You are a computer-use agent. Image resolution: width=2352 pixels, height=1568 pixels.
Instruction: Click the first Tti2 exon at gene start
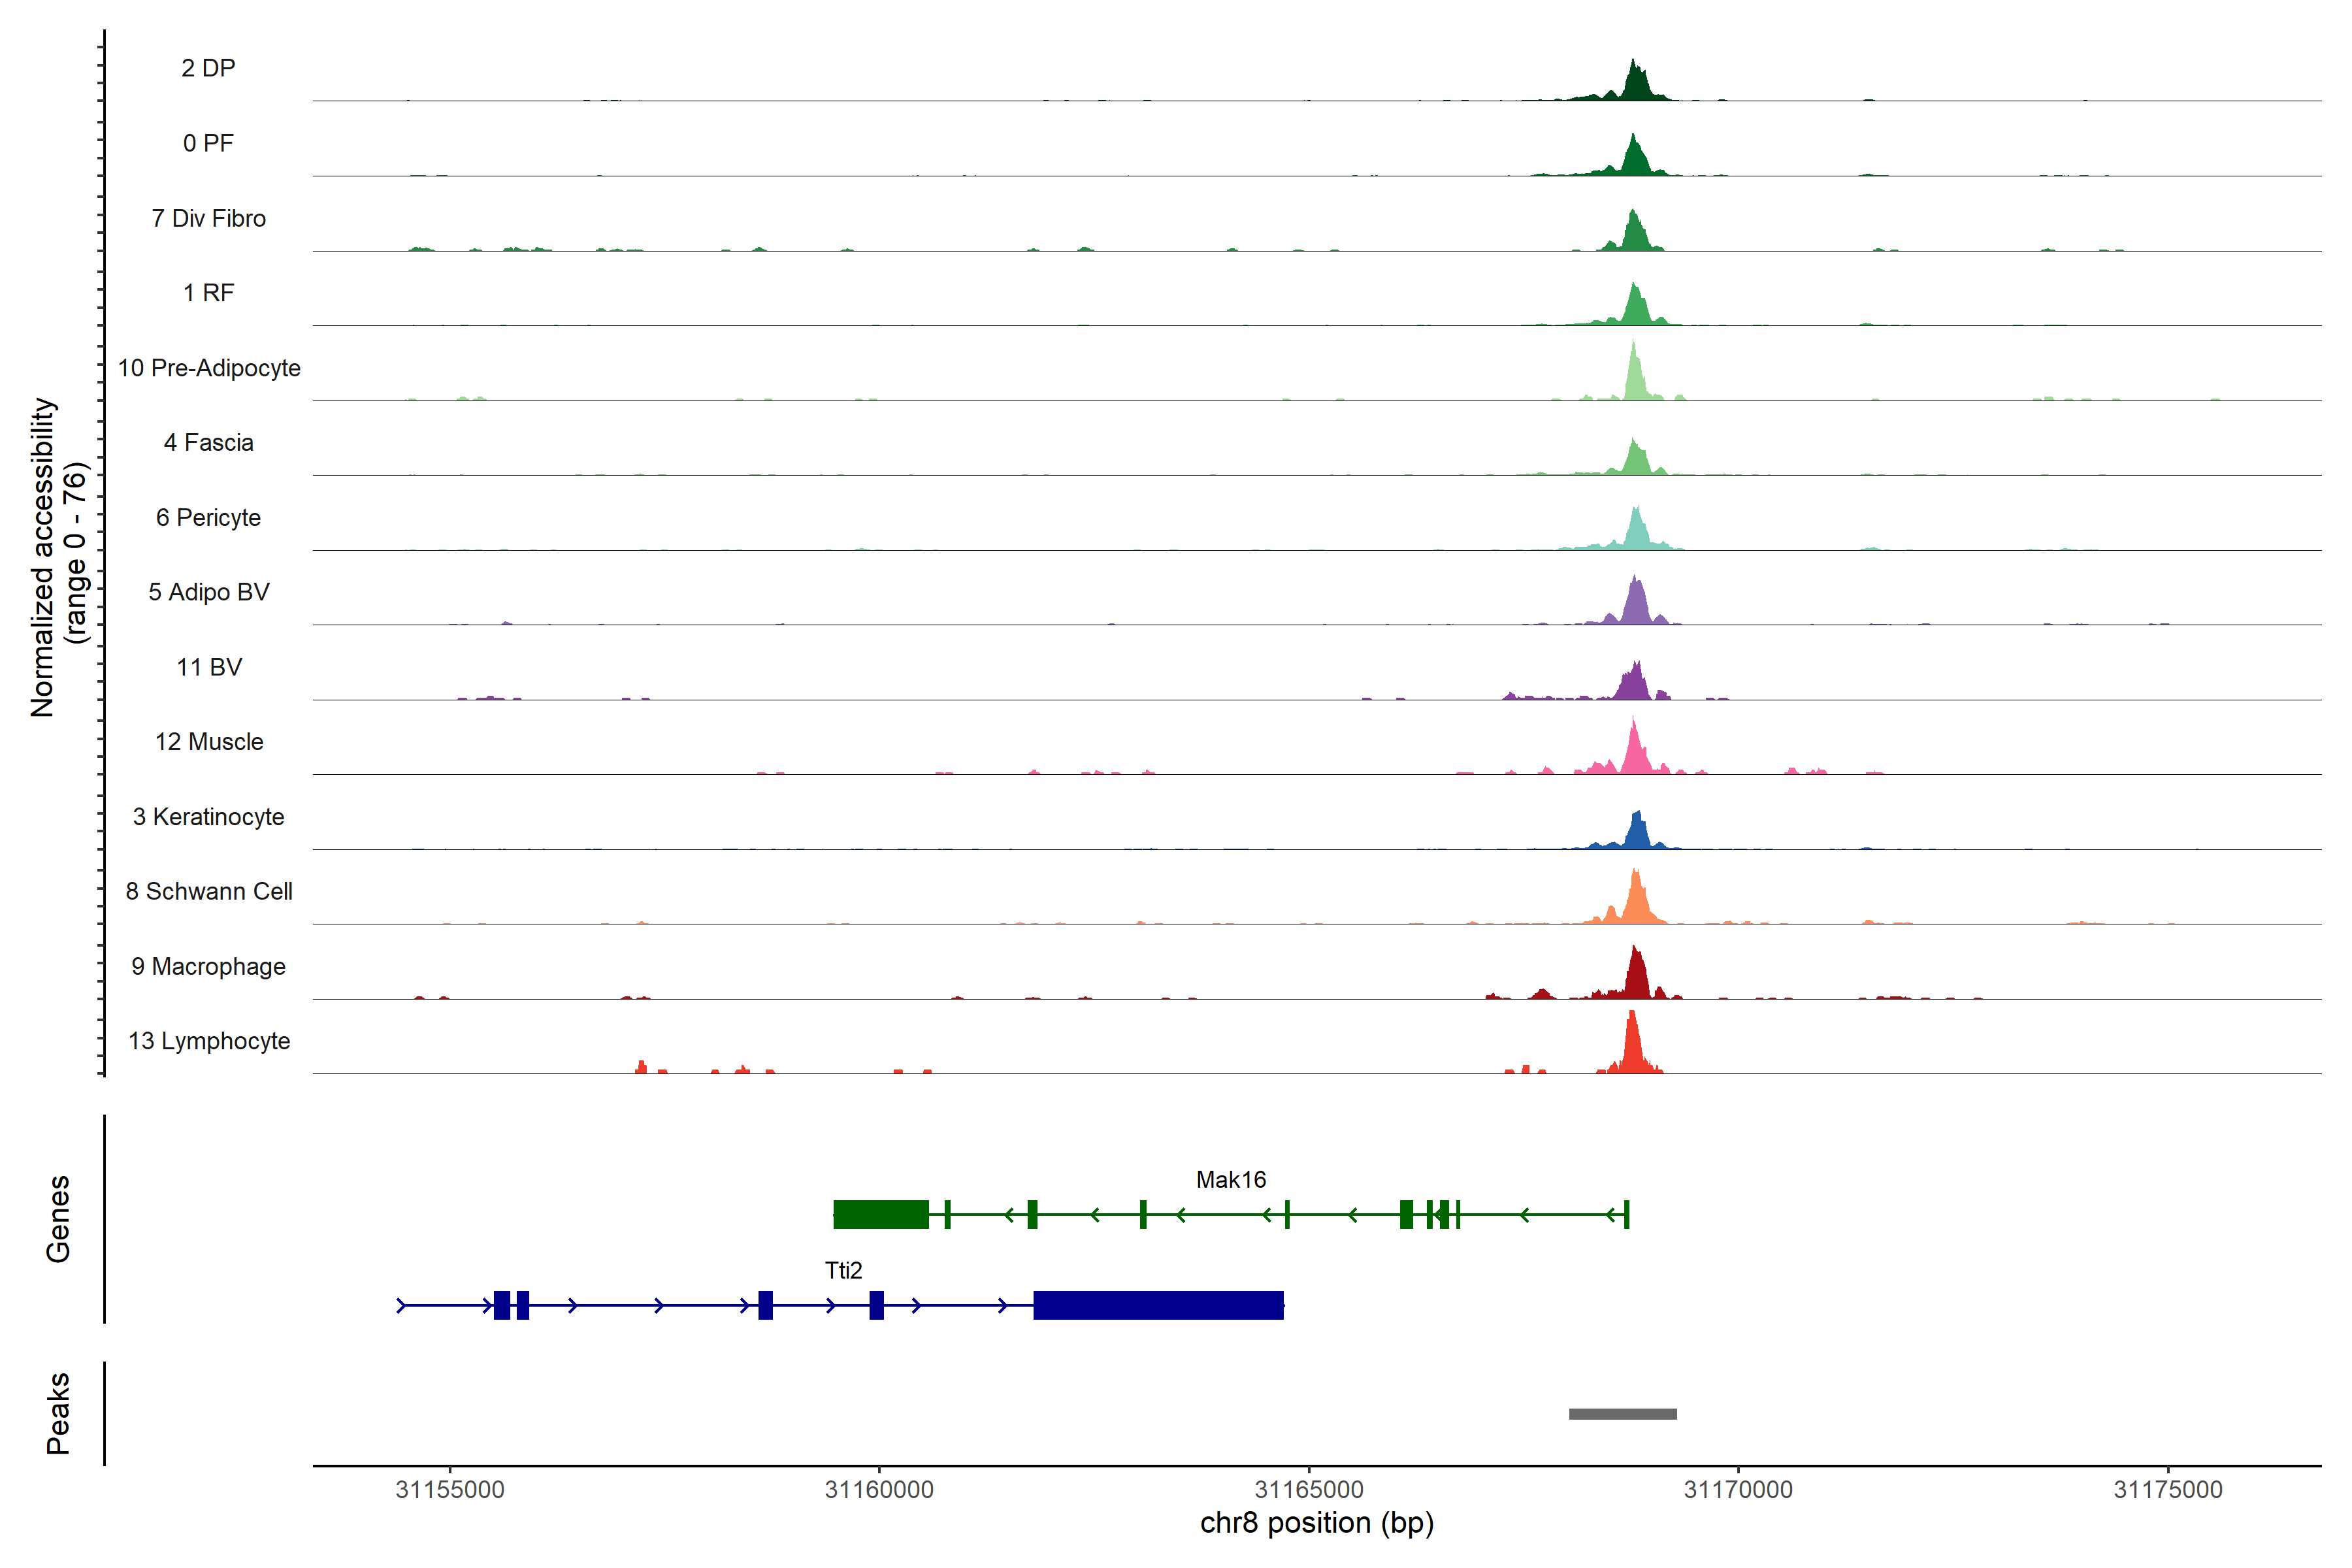pos(502,1305)
